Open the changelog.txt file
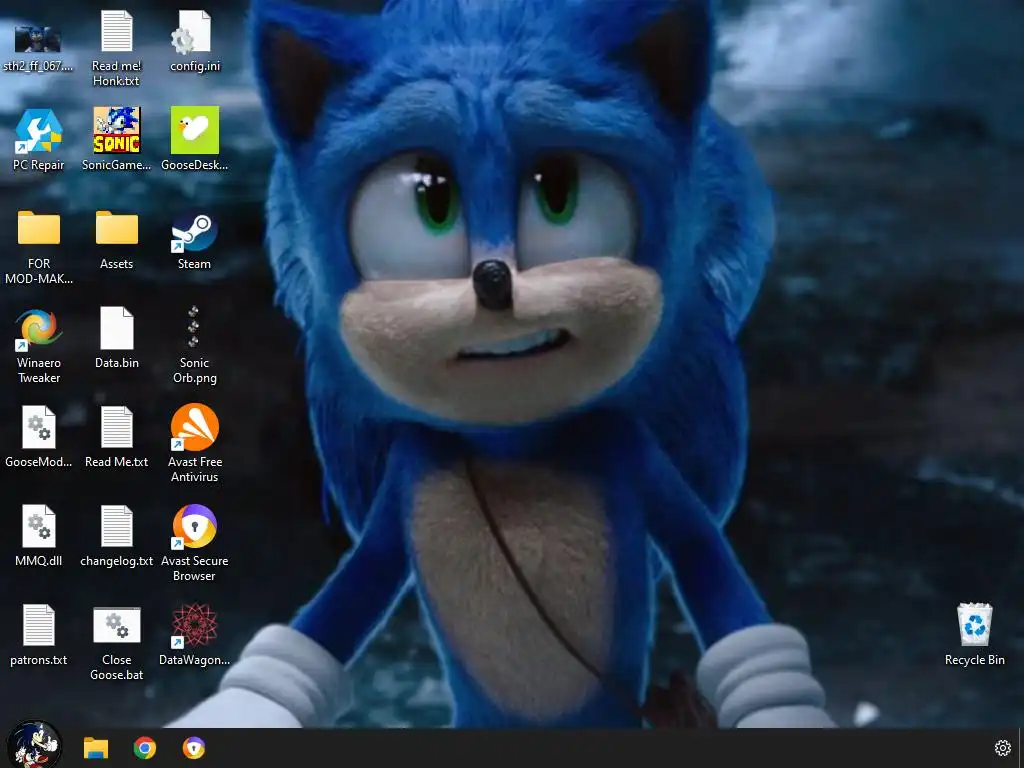The width and height of the screenshot is (1024, 768). pyautogui.click(x=117, y=526)
